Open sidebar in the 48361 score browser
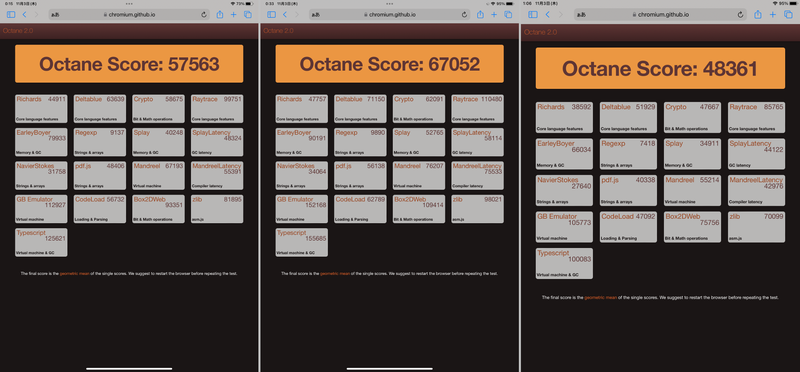The width and height of the screenshot is (800, 372). click(x=533, y=15)
